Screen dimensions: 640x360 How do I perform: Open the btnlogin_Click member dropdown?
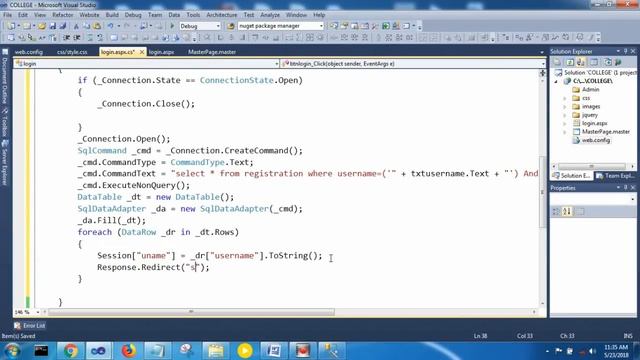[543, 64]
